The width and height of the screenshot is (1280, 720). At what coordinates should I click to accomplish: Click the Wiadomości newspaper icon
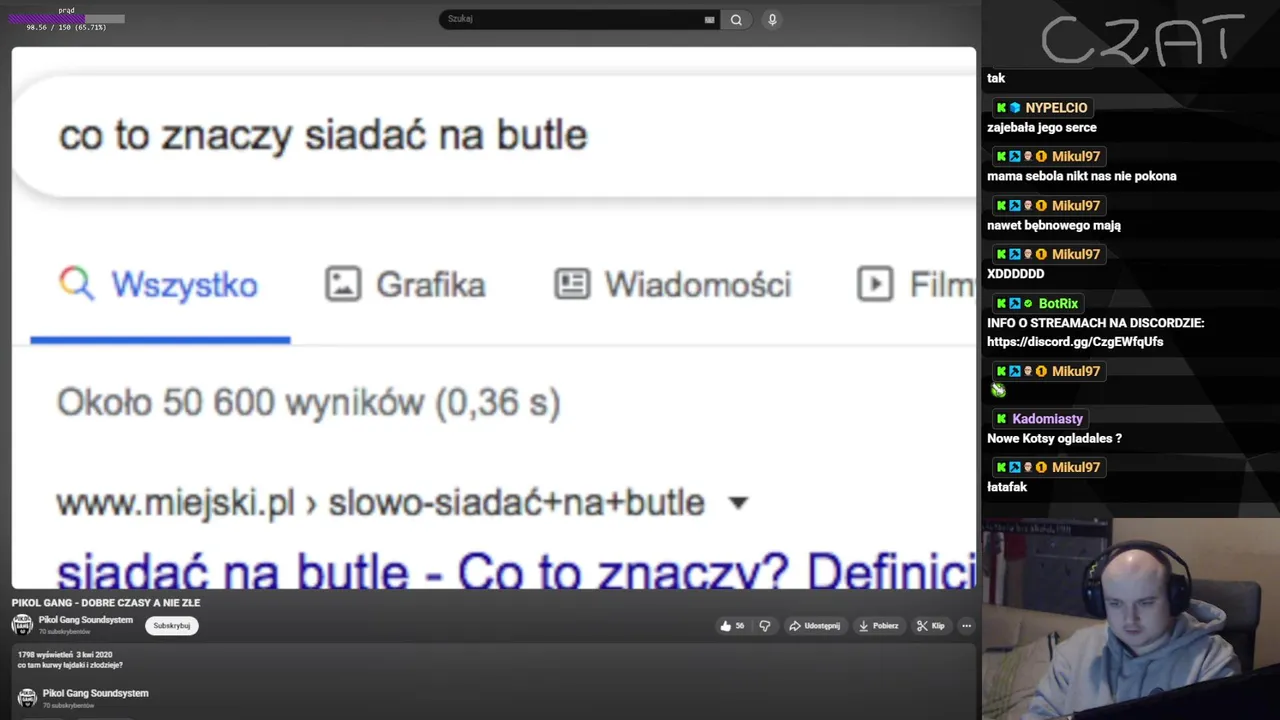click(572, 284)
